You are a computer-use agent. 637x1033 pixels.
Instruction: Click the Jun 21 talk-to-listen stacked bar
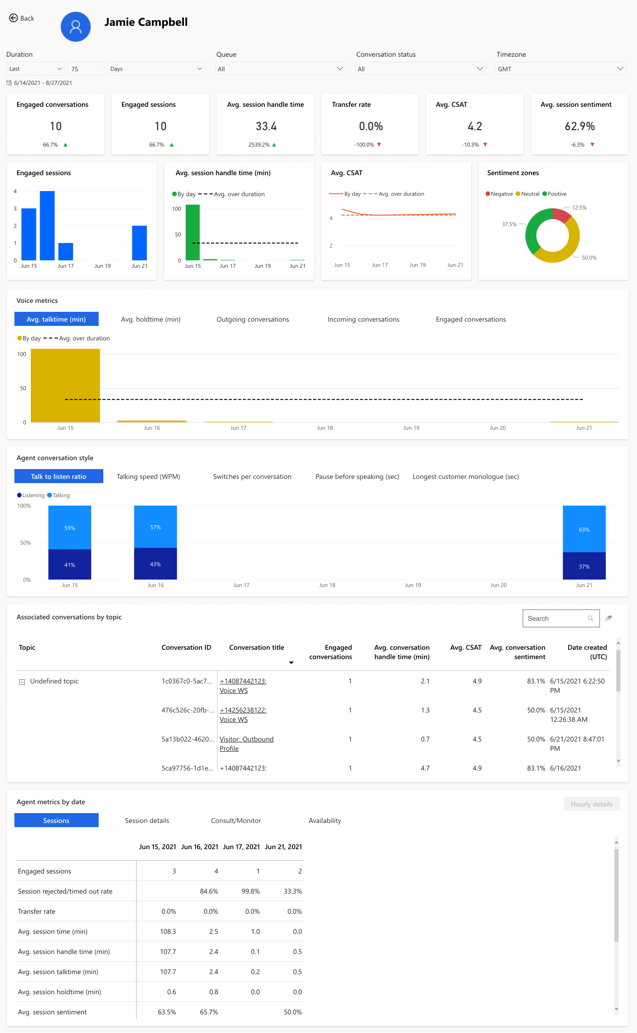tap(584, 542)
